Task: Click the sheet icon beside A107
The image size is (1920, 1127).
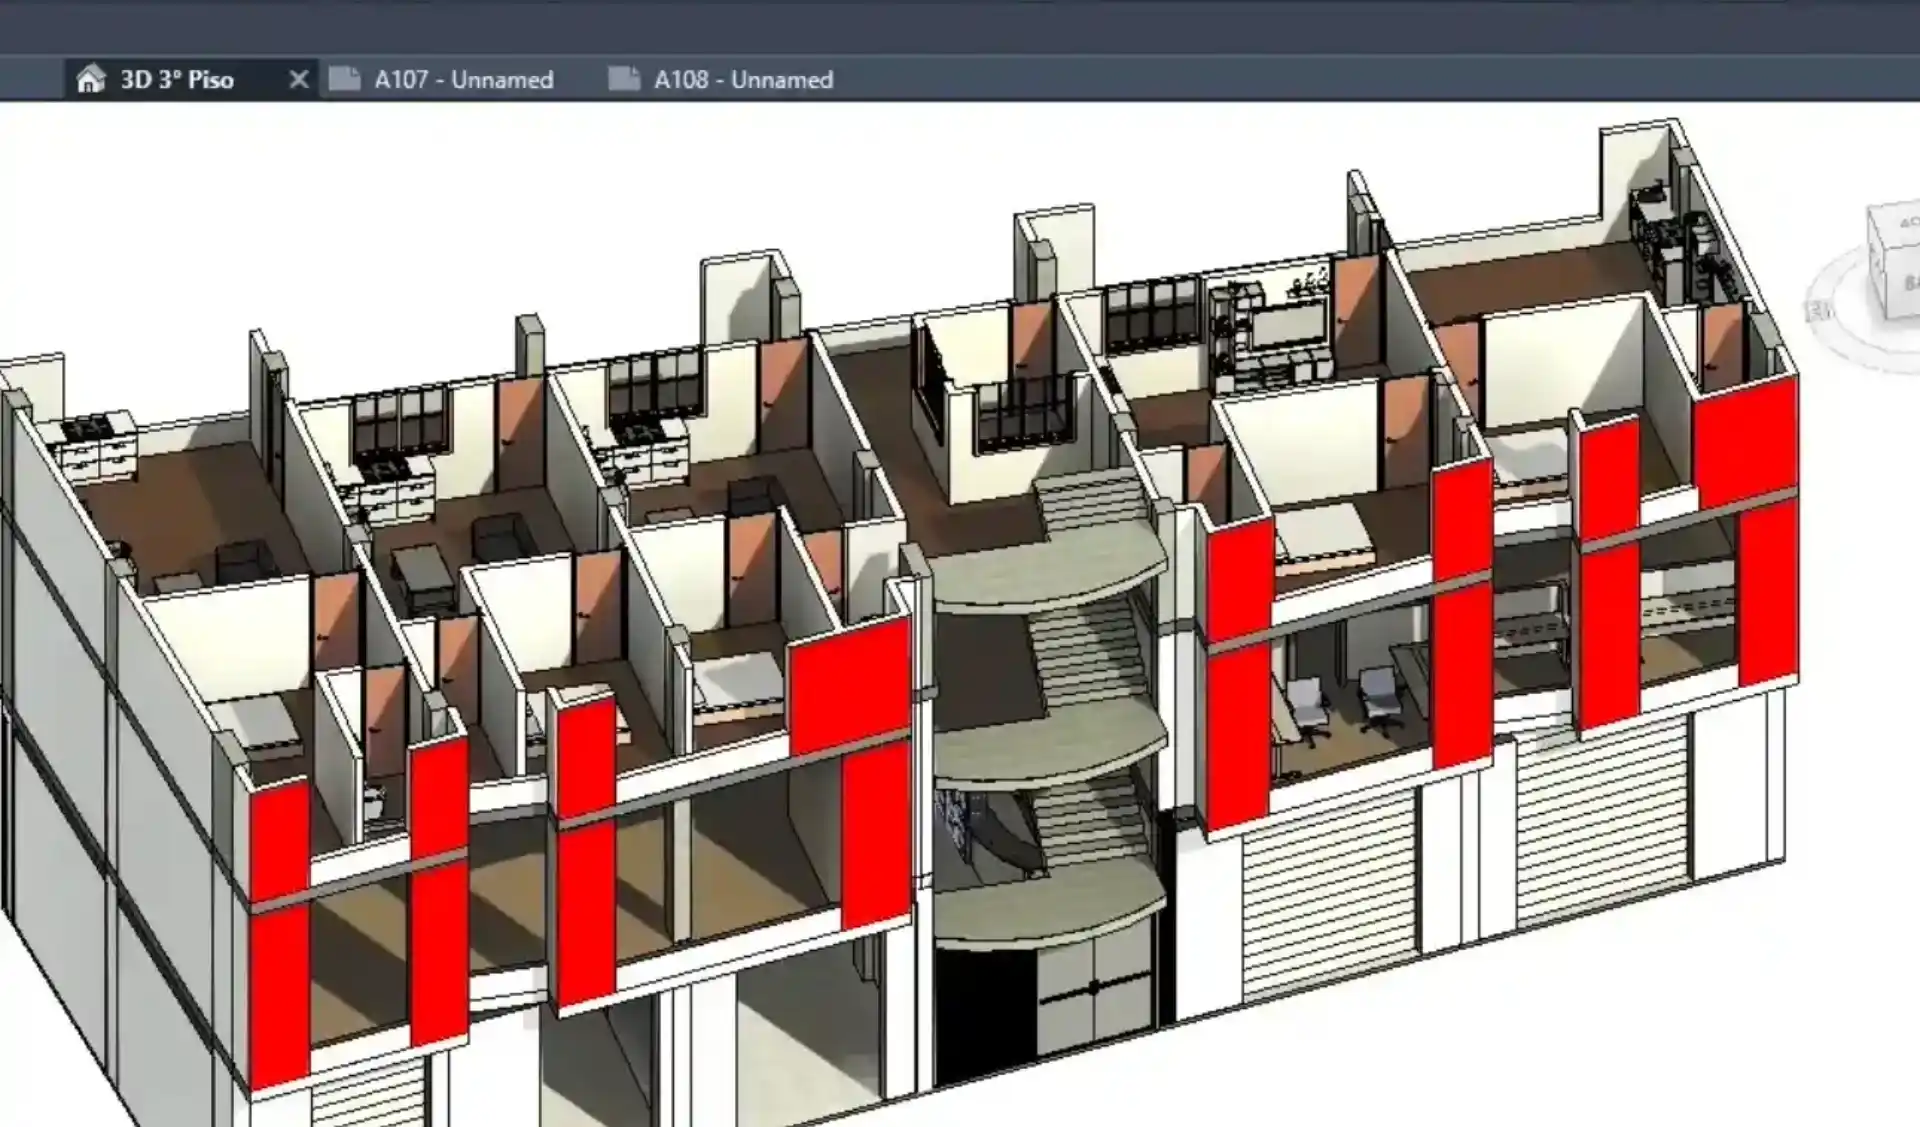Action: click(x=345, y=79)
